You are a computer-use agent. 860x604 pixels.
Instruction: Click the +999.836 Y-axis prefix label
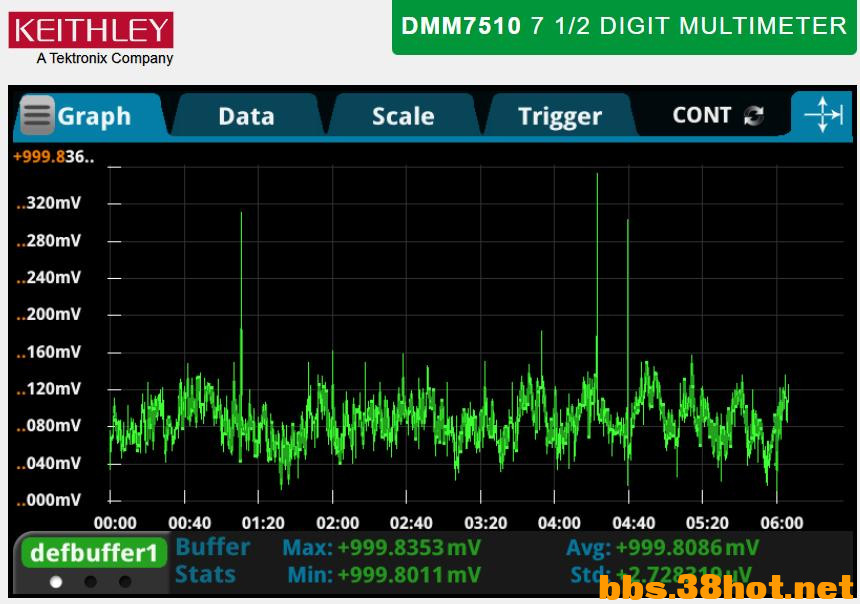[54, 156]
